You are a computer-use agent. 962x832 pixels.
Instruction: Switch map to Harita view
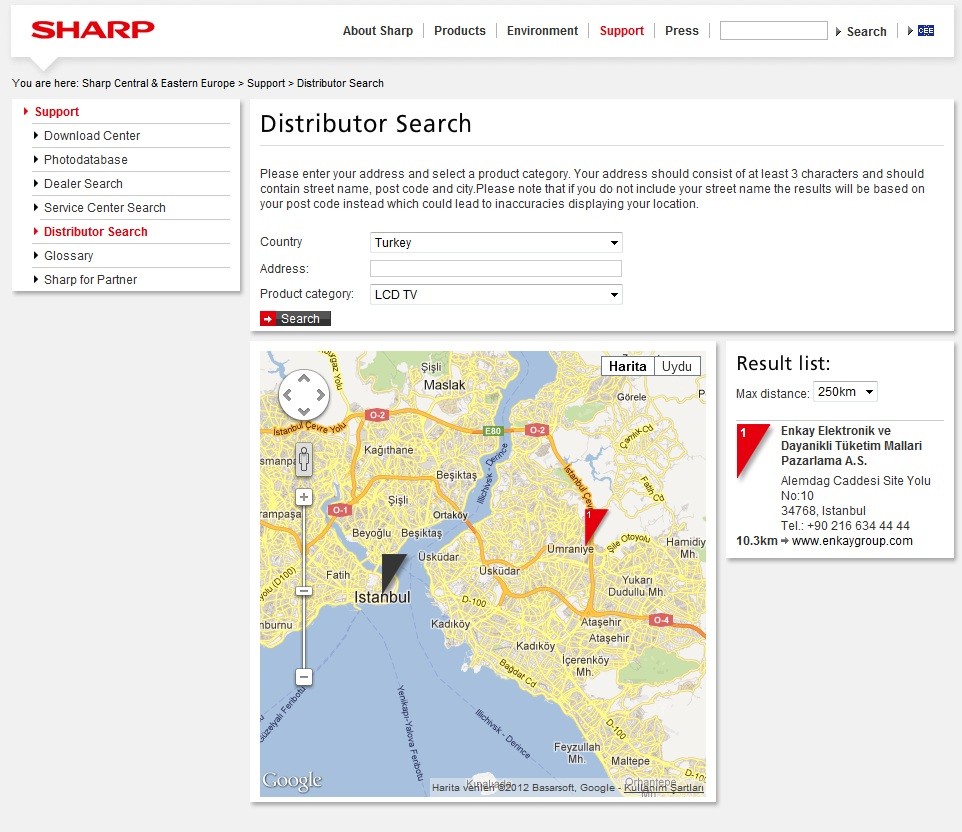628,366
